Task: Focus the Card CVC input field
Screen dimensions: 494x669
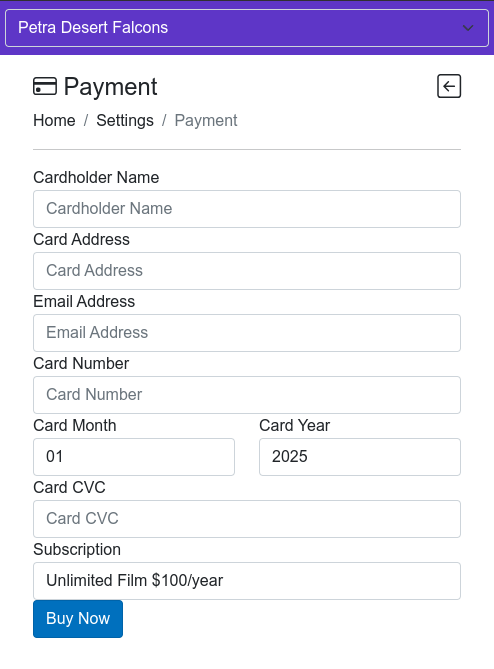Action: point(247,519)
